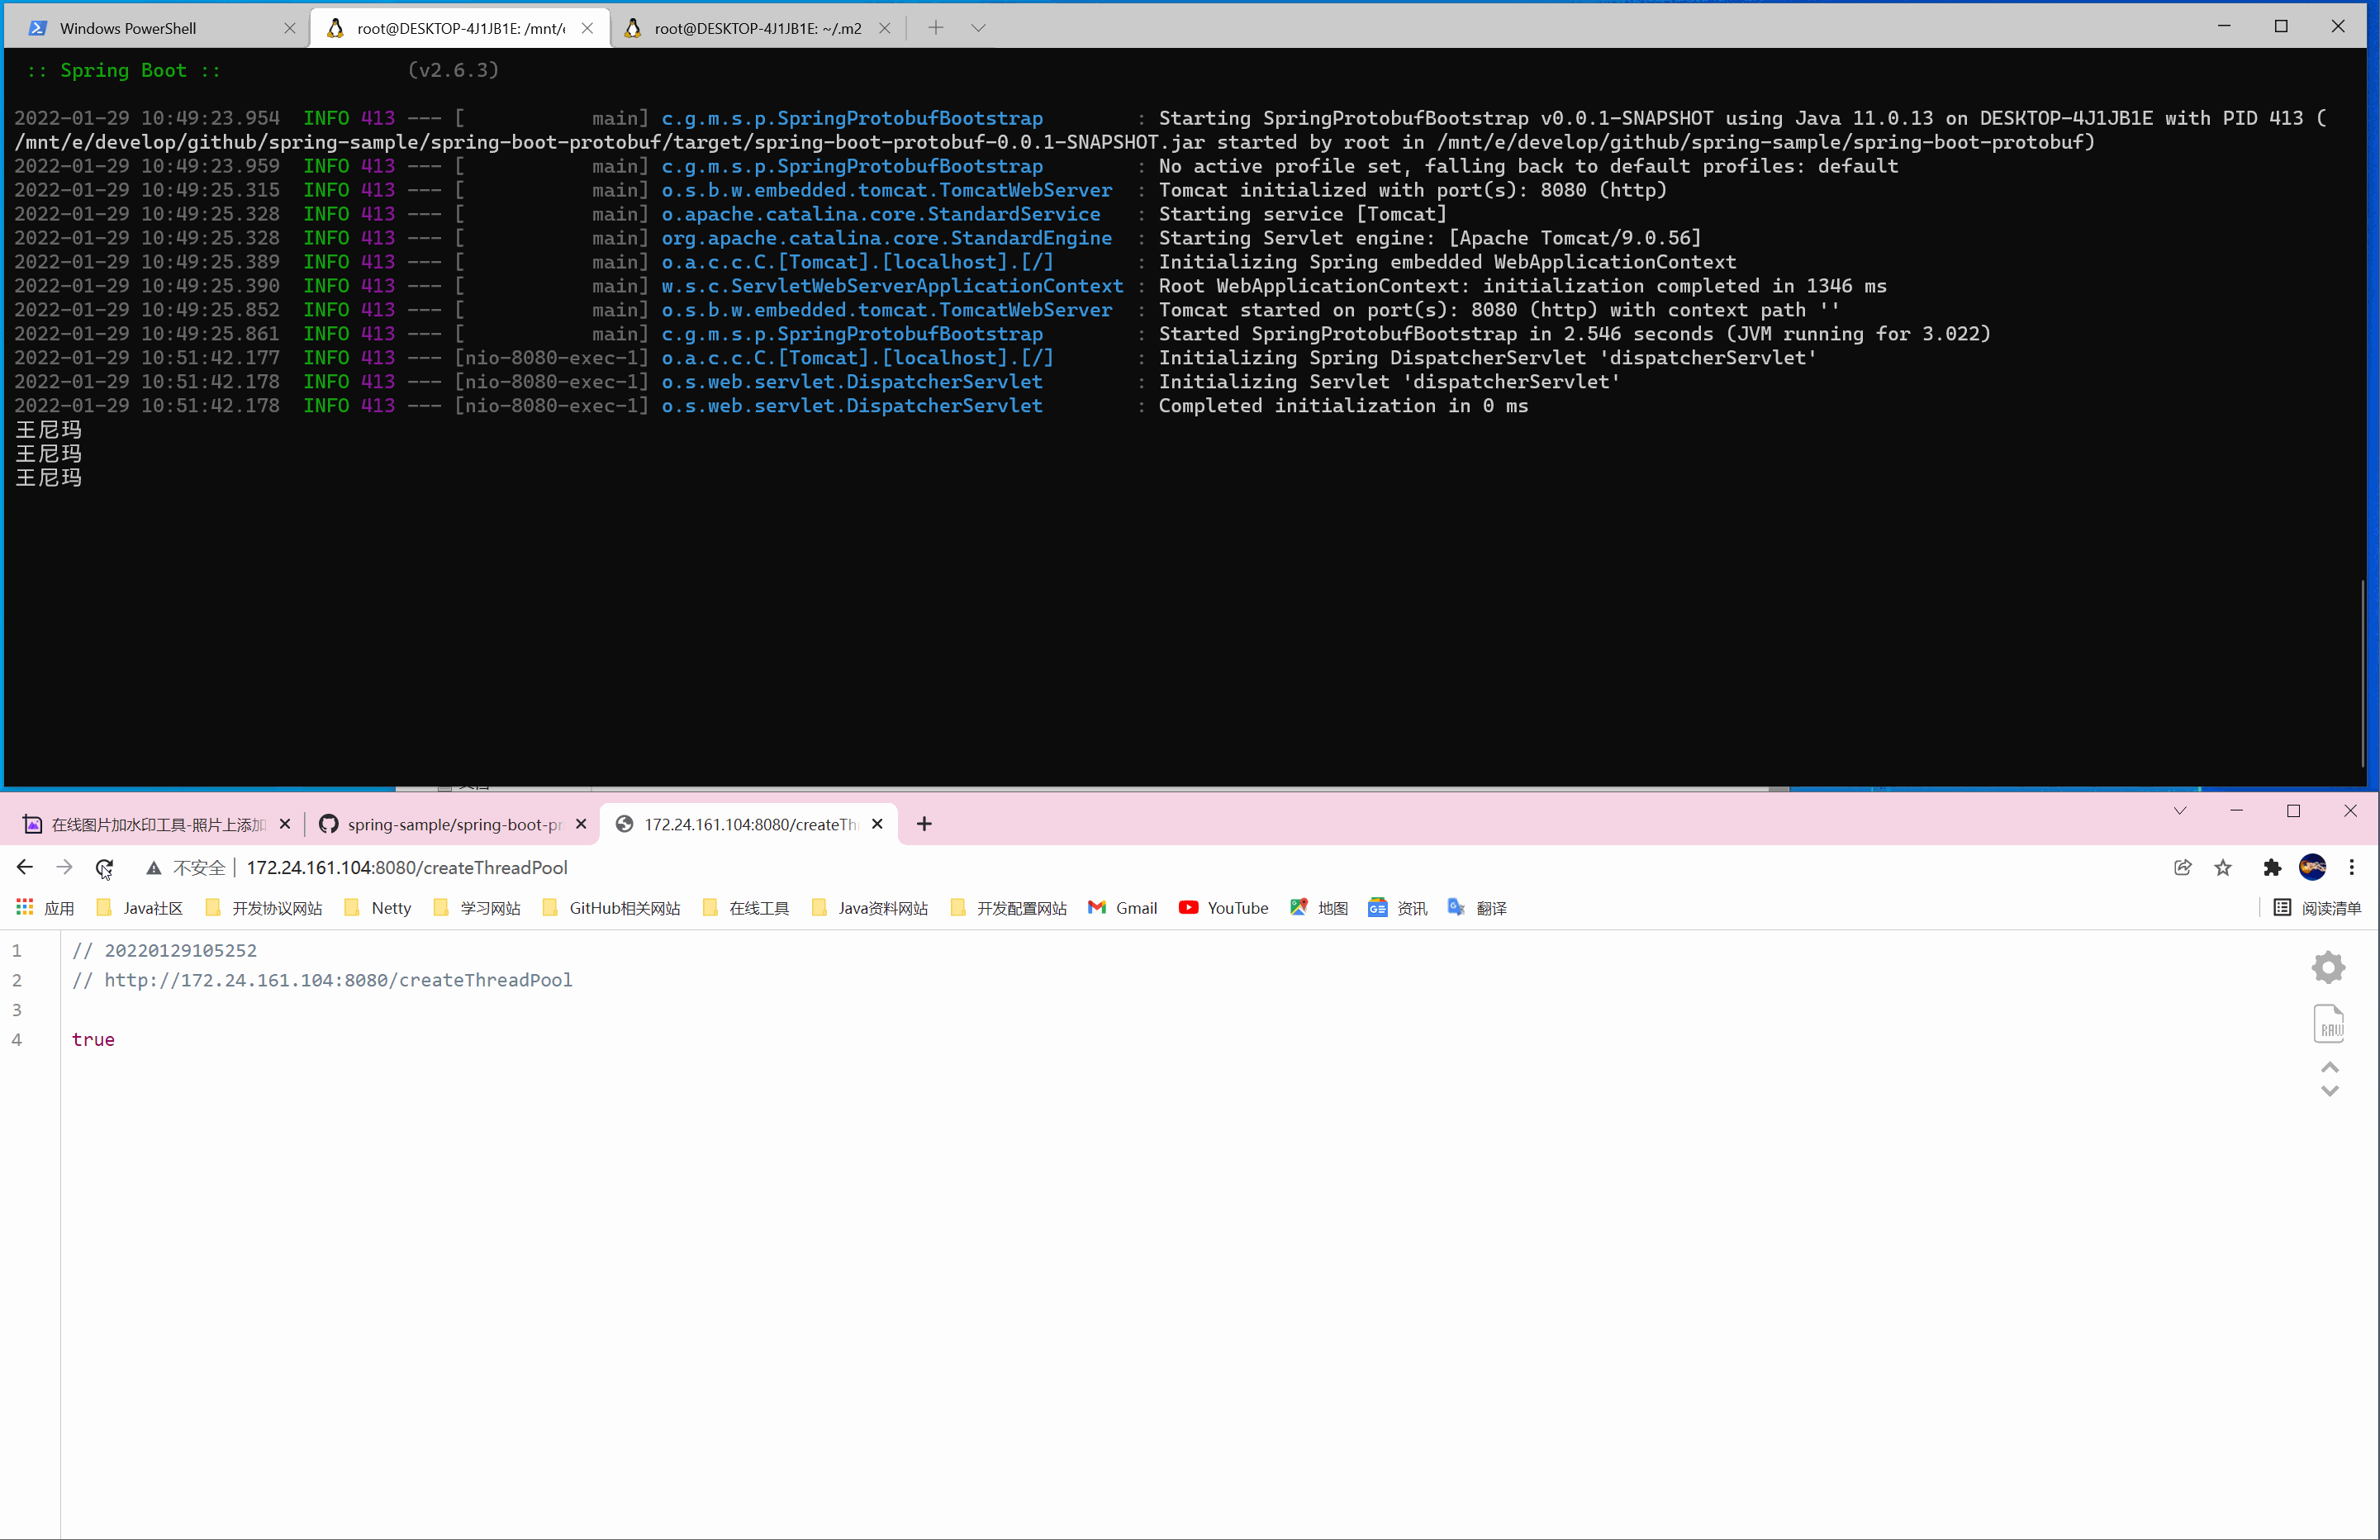Screen dimensions: 2380x1540
Task: Collapse all JSON nodes with up chevron
Action: (x=2329, y=1067)
